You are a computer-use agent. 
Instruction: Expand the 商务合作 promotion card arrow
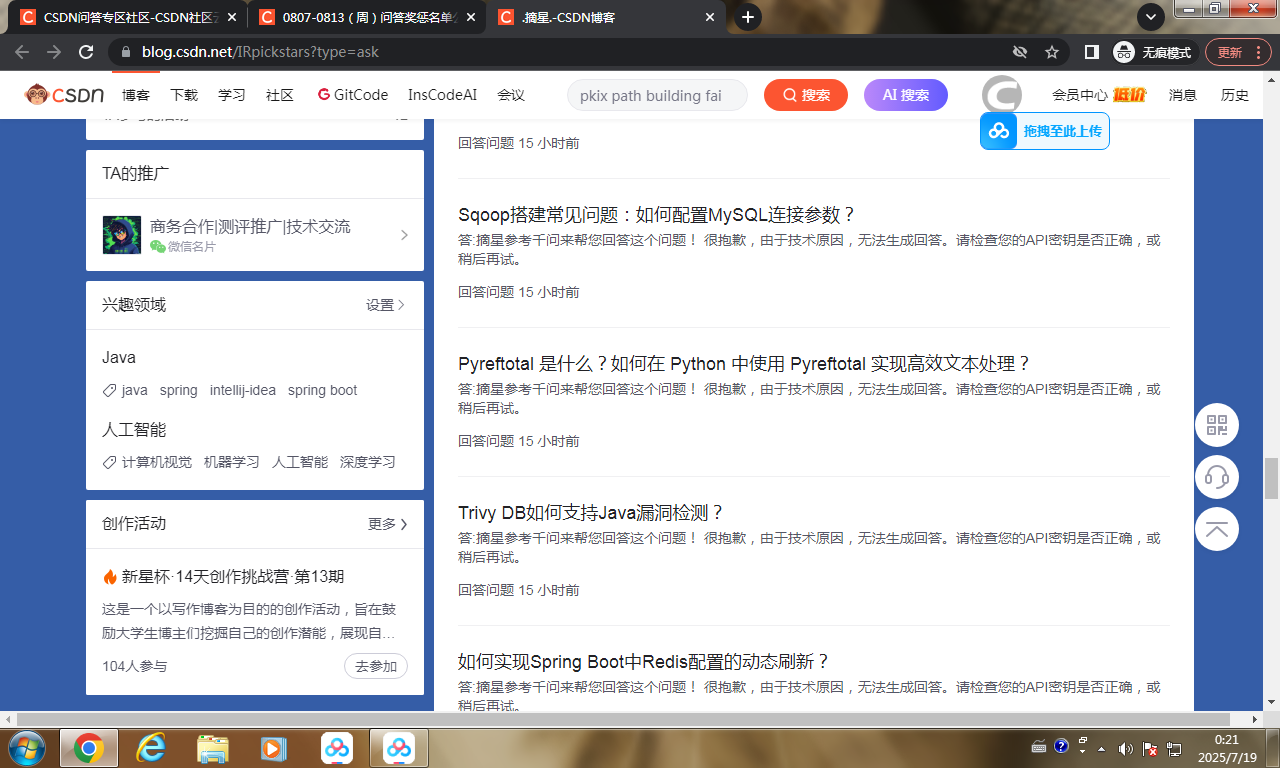pyautogui.click(x=404, y=235)
